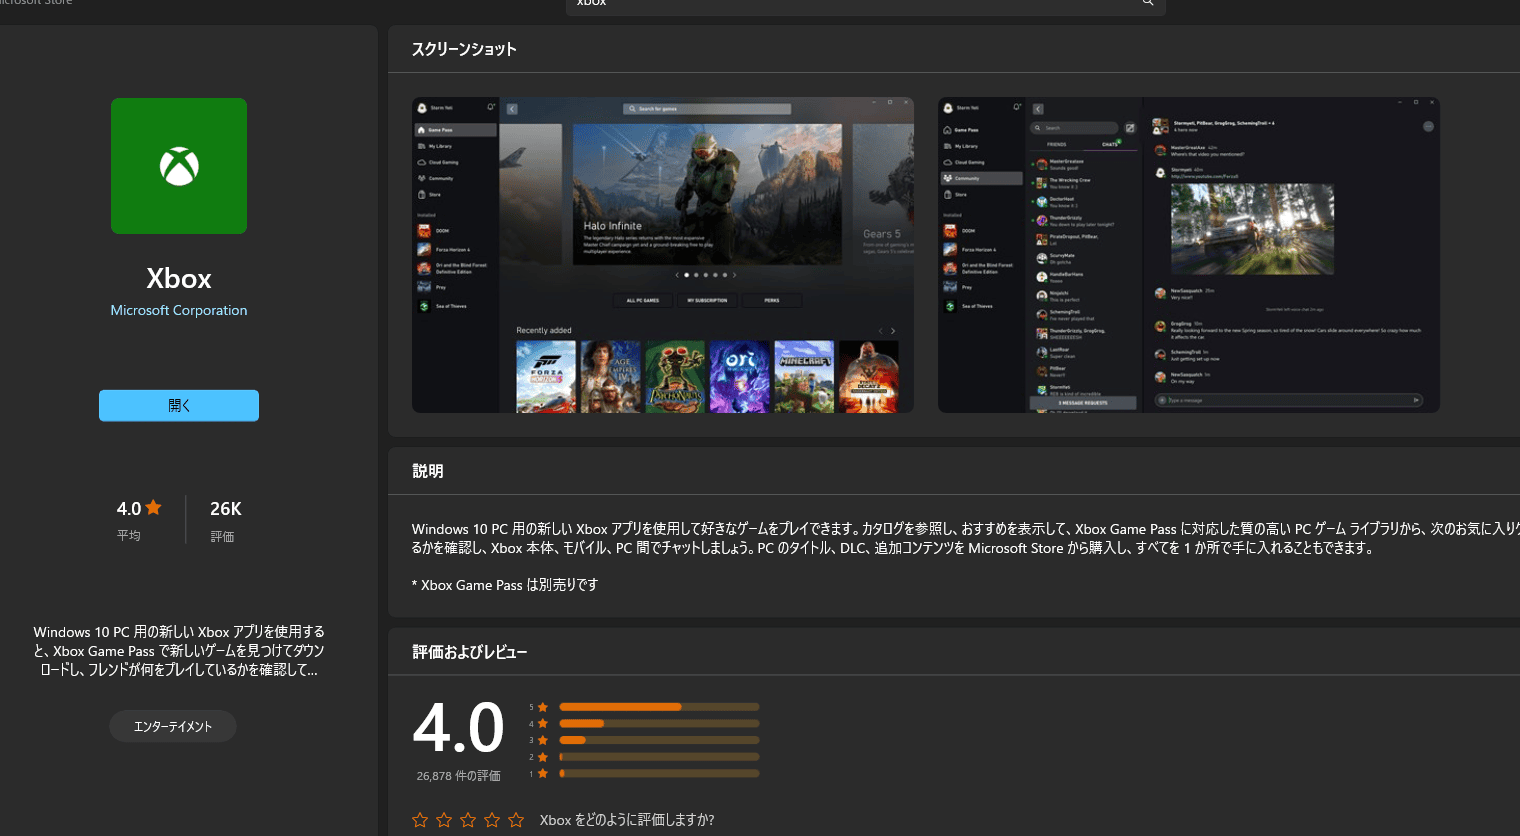Image resolution: width=1520 pixels, height=836 pixels.
Task: Click the first rating star to rate Xbox
Action: 420,820
